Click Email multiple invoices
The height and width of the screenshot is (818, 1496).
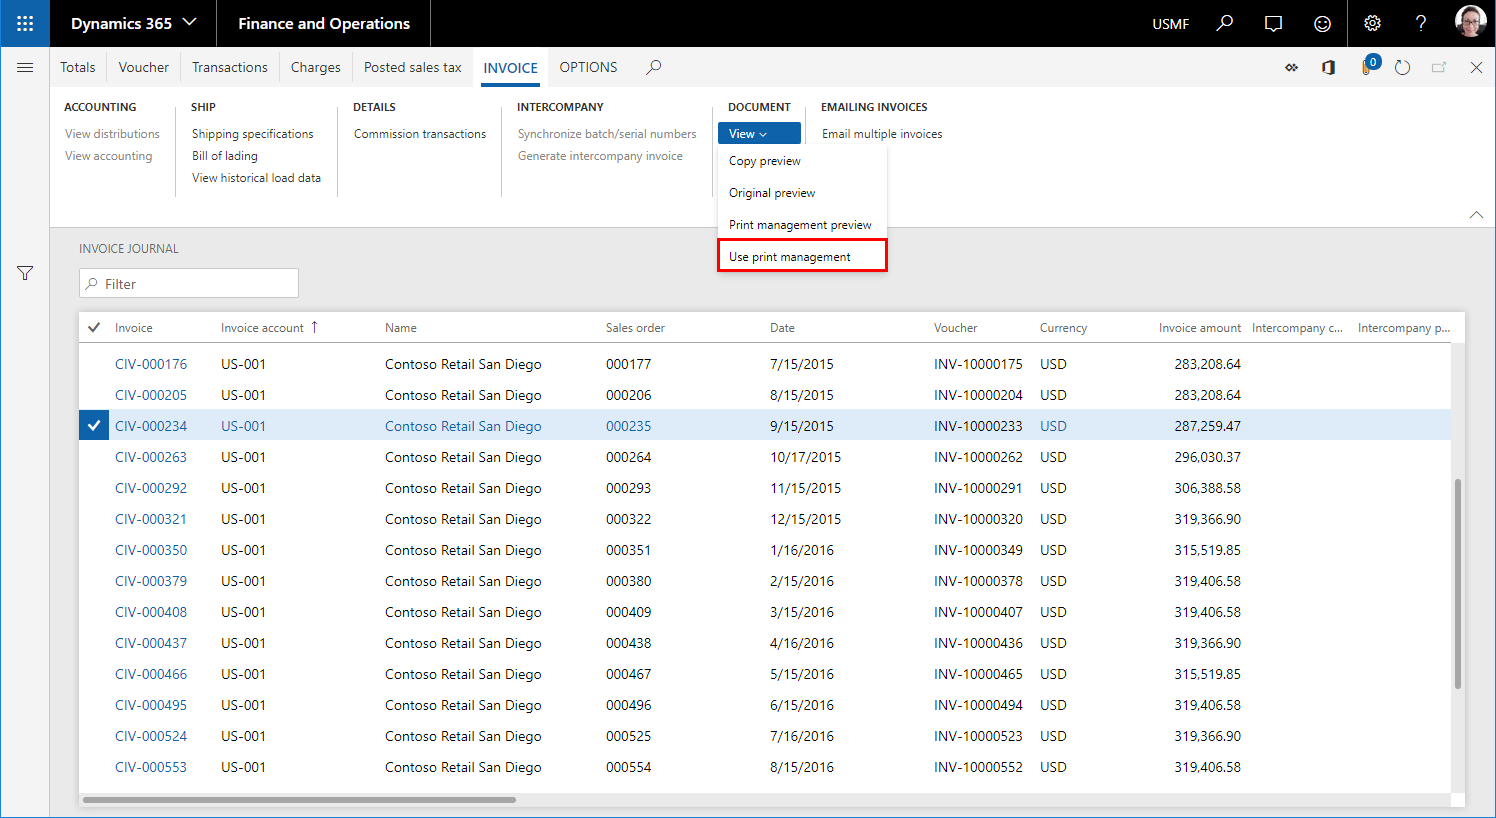click(882, 134)
